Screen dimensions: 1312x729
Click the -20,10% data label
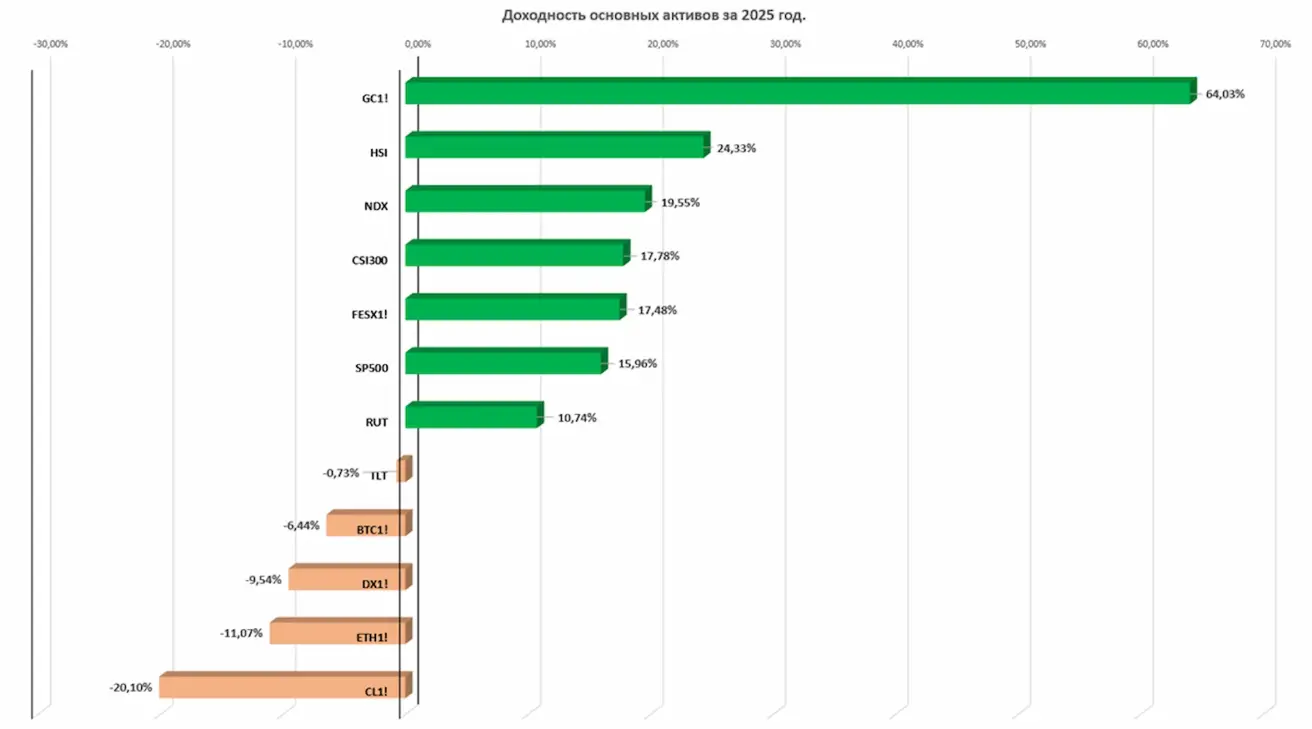[x=131, y=688]
